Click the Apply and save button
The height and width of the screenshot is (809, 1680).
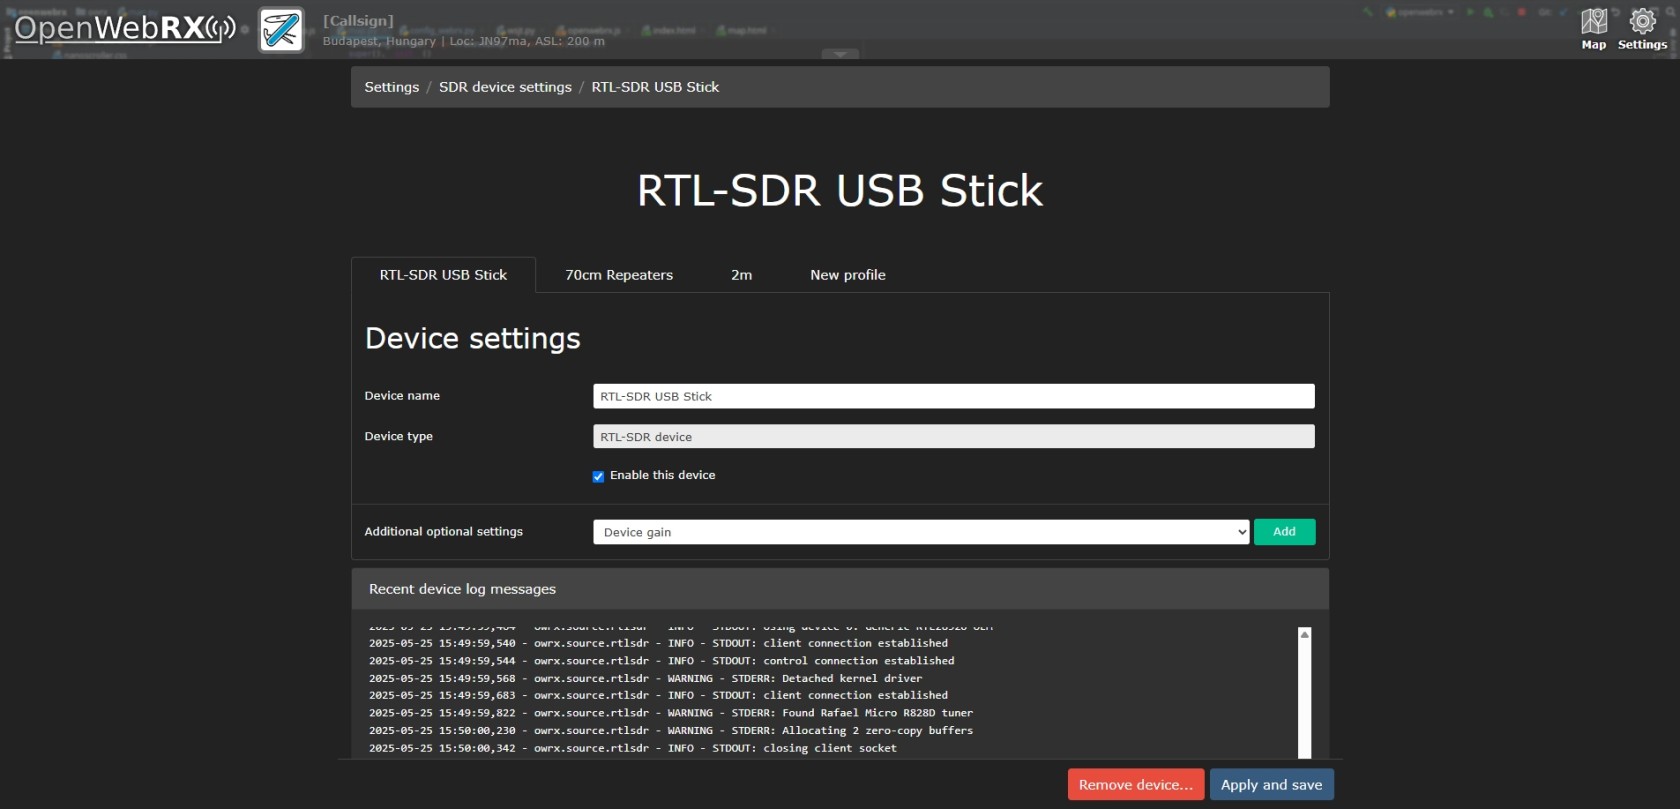(x=1271, y=785)
